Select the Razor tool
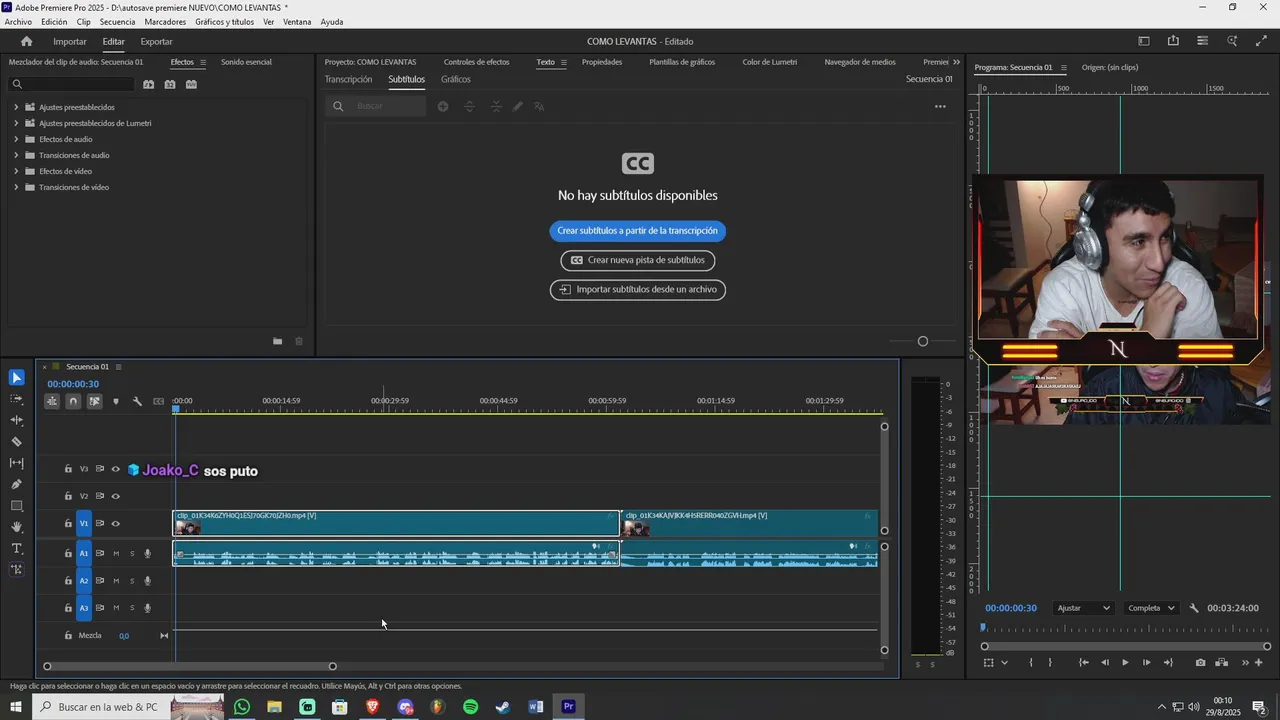Image resolution: width=1280 pixels, height=720 pixels. click(x=16, y=441)
